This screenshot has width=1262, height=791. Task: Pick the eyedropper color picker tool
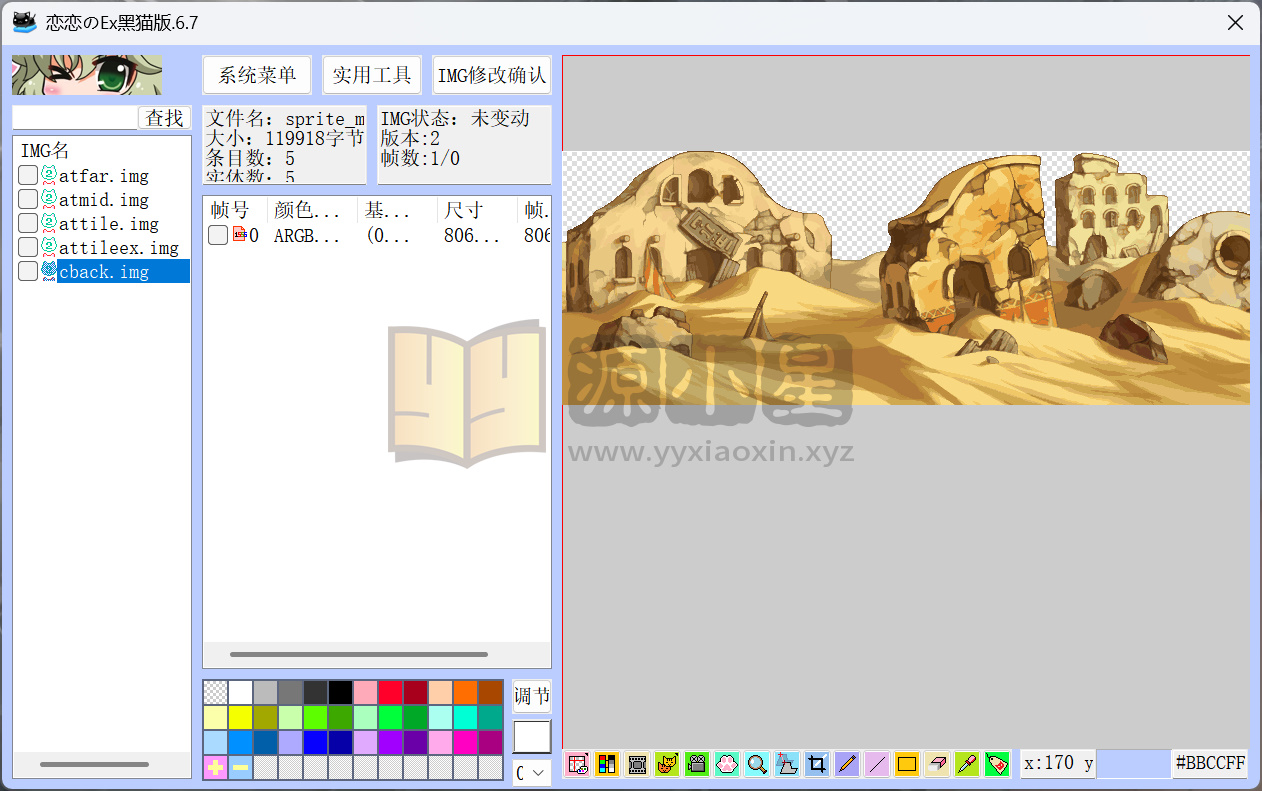(x=967, y=764)
